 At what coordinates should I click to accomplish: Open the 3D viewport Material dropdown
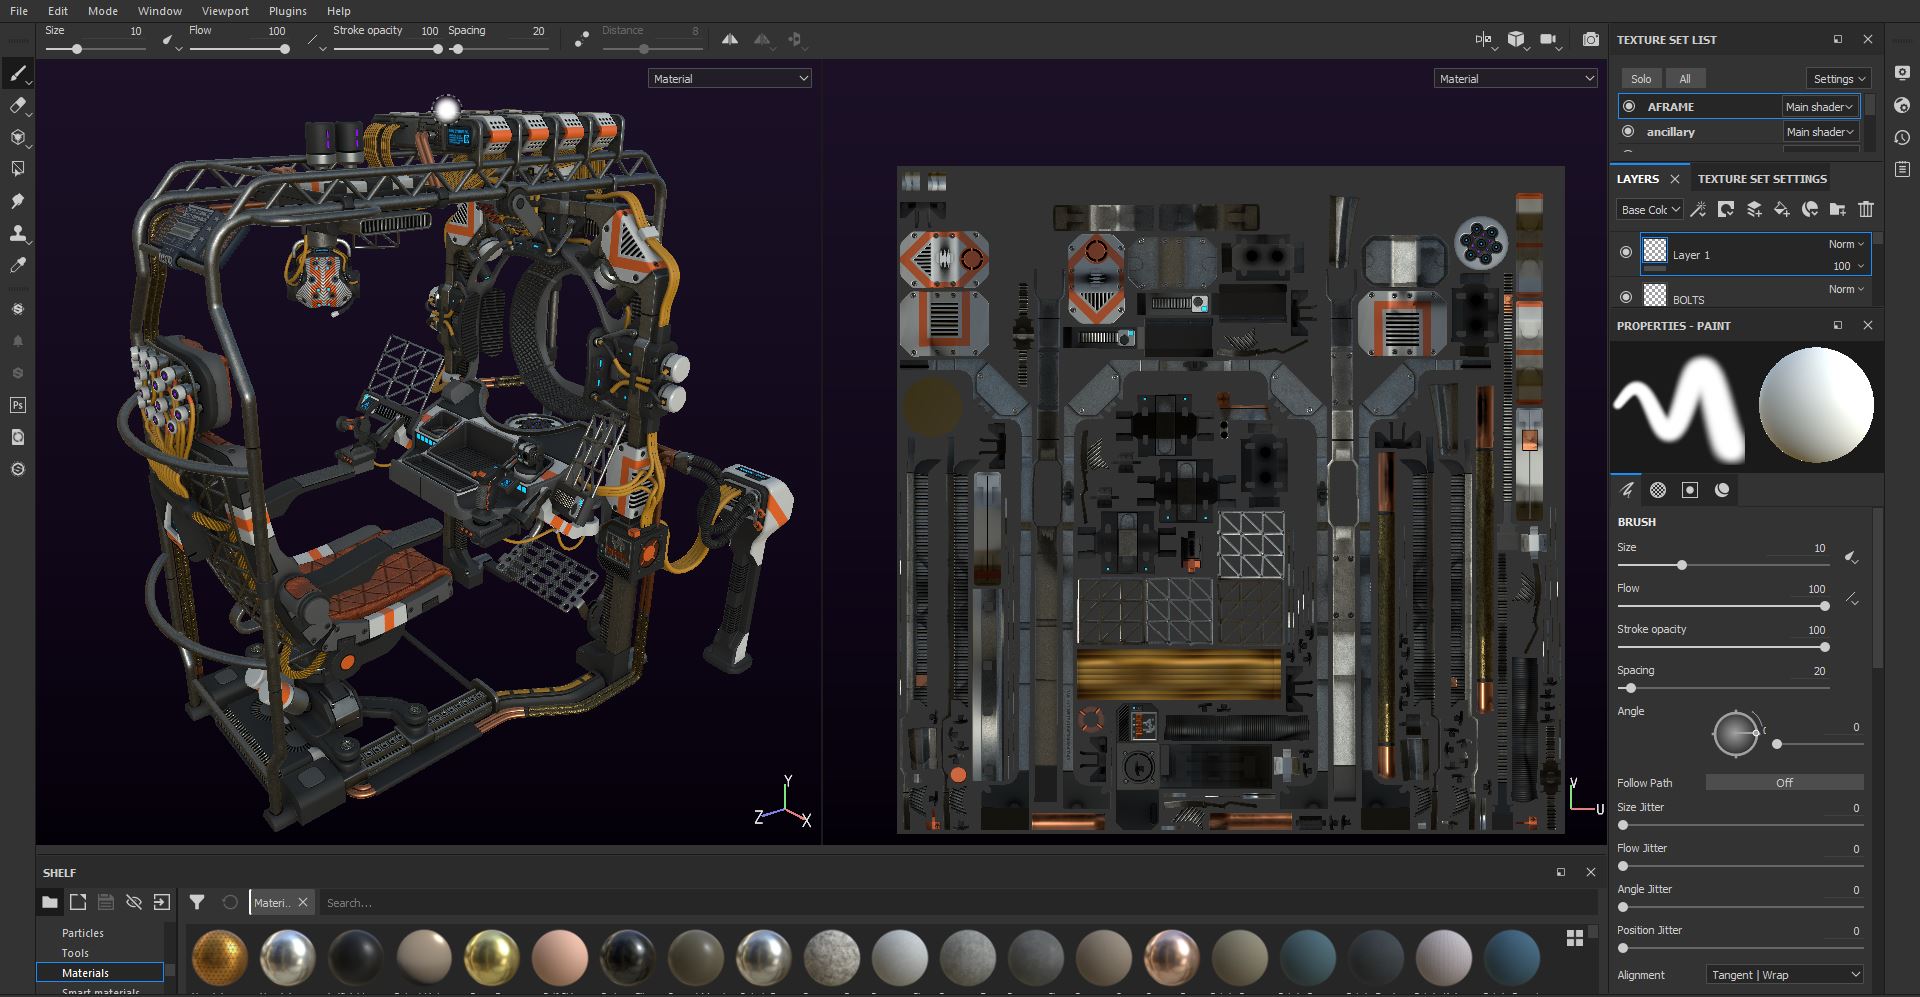(729, 79)
